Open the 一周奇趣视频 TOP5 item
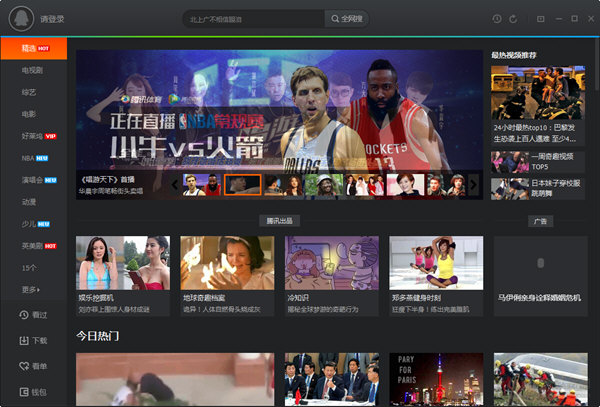Screen dimensions: 600x407 (x=538, y=162)
